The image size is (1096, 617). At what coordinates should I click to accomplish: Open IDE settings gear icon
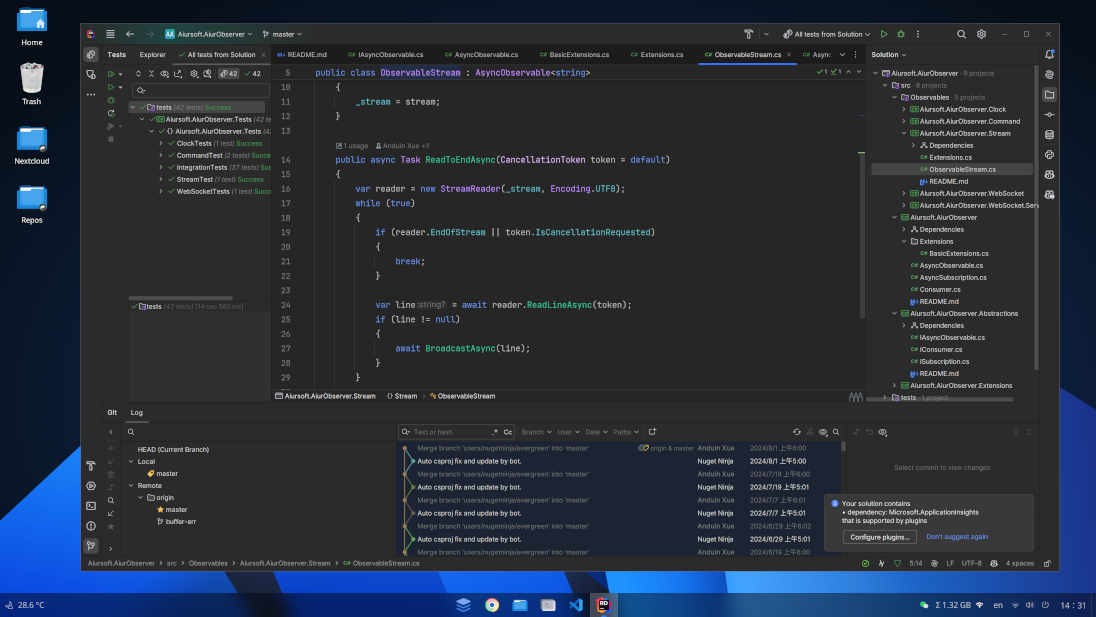pyautogui.click(x=981, y=34)
